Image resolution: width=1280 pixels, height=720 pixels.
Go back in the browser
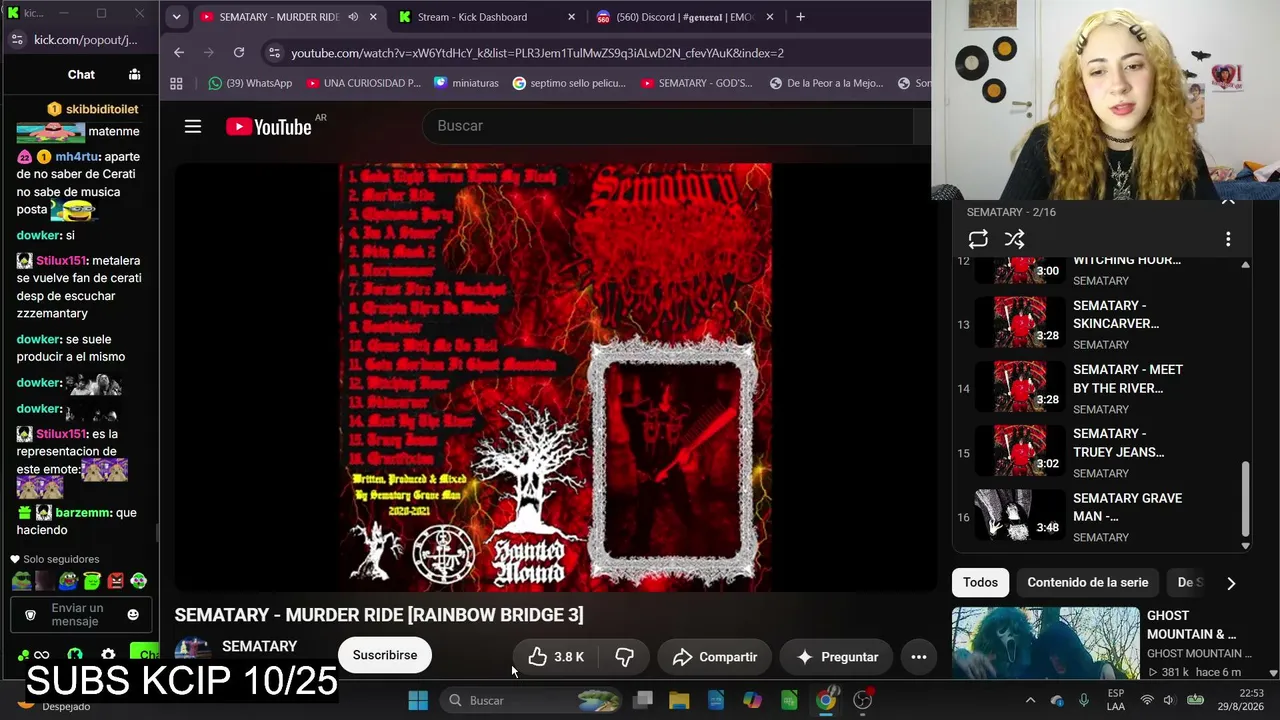pyautogui.click(x=179, y=53)
